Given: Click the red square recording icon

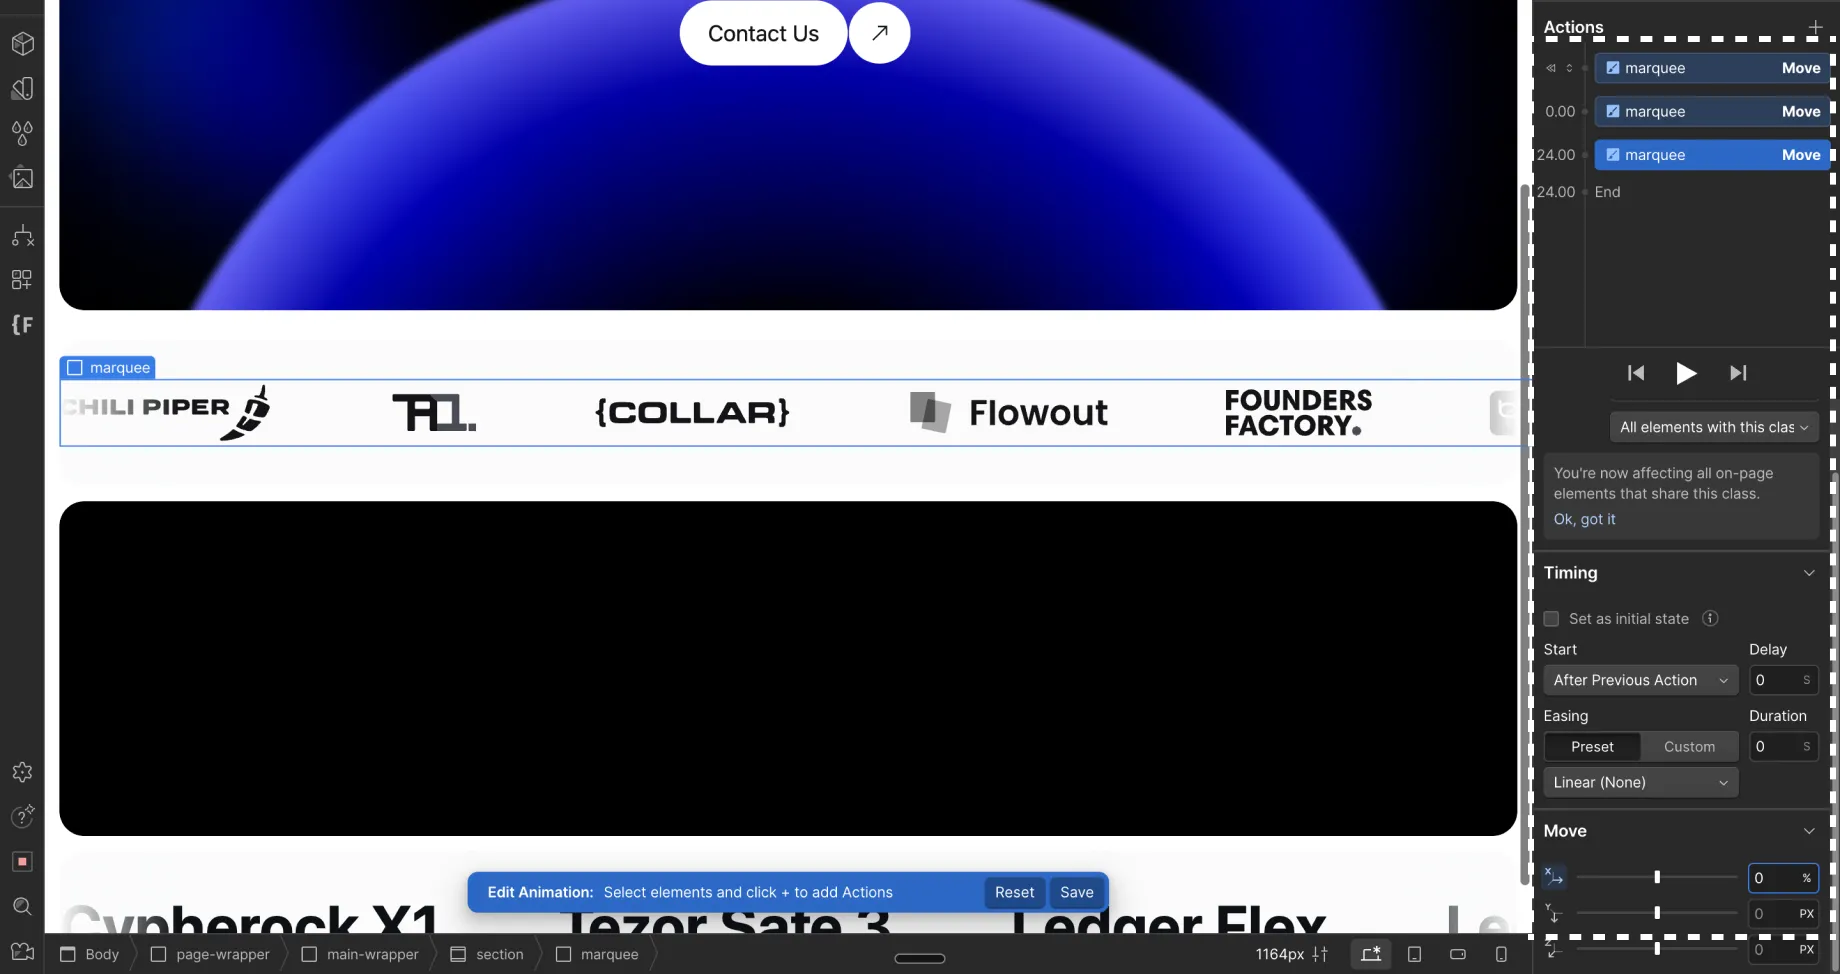Looking at the screenshot, I should (22, 861).
